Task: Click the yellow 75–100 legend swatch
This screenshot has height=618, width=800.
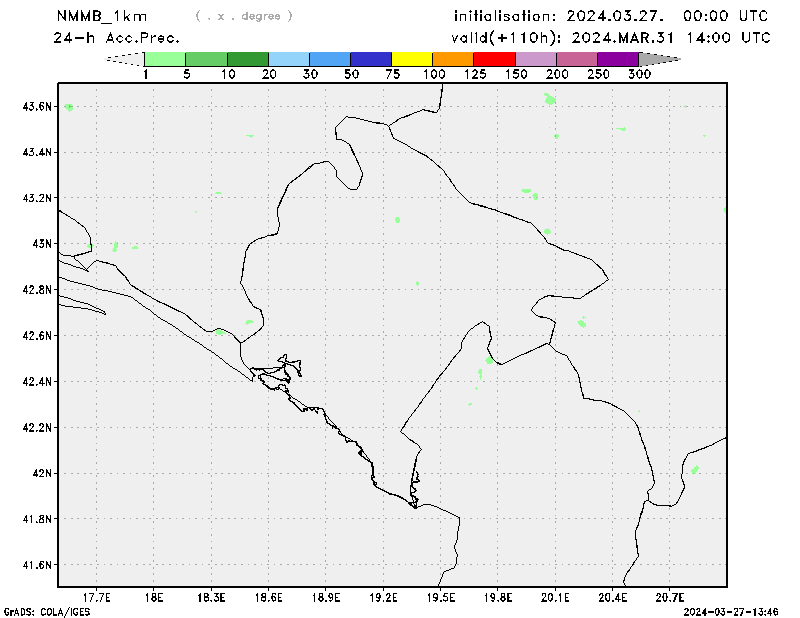Action: (412, 59)
